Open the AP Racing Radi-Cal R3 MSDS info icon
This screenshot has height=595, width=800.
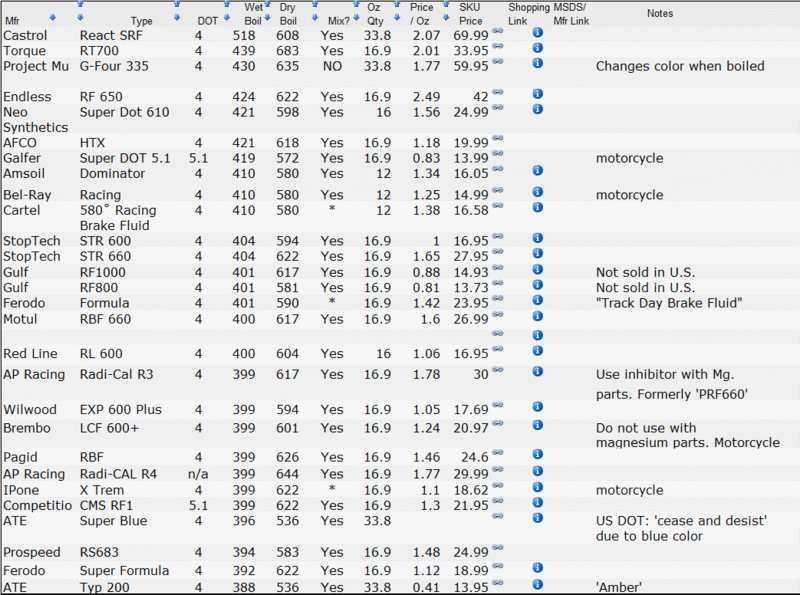(x=537, y=371)
